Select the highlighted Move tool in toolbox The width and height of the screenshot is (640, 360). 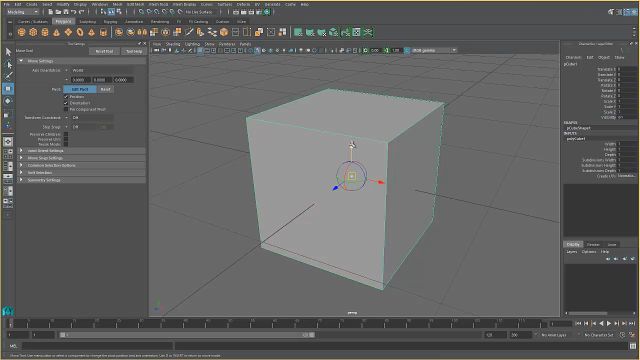8,89
